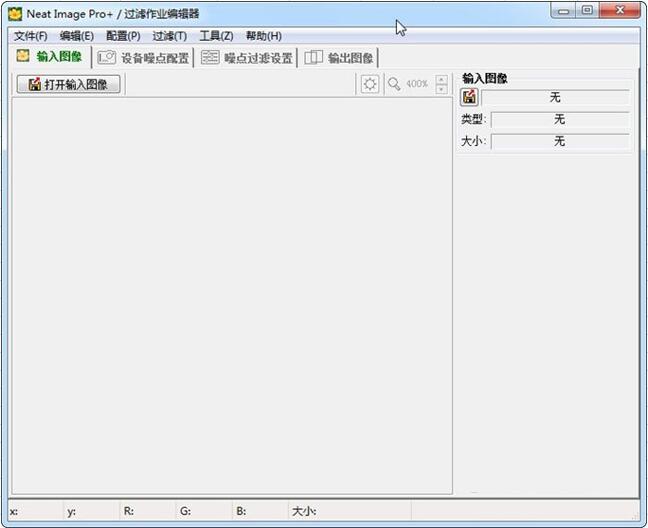Decrease zoom with the down arrow

(x=441, y=89)
